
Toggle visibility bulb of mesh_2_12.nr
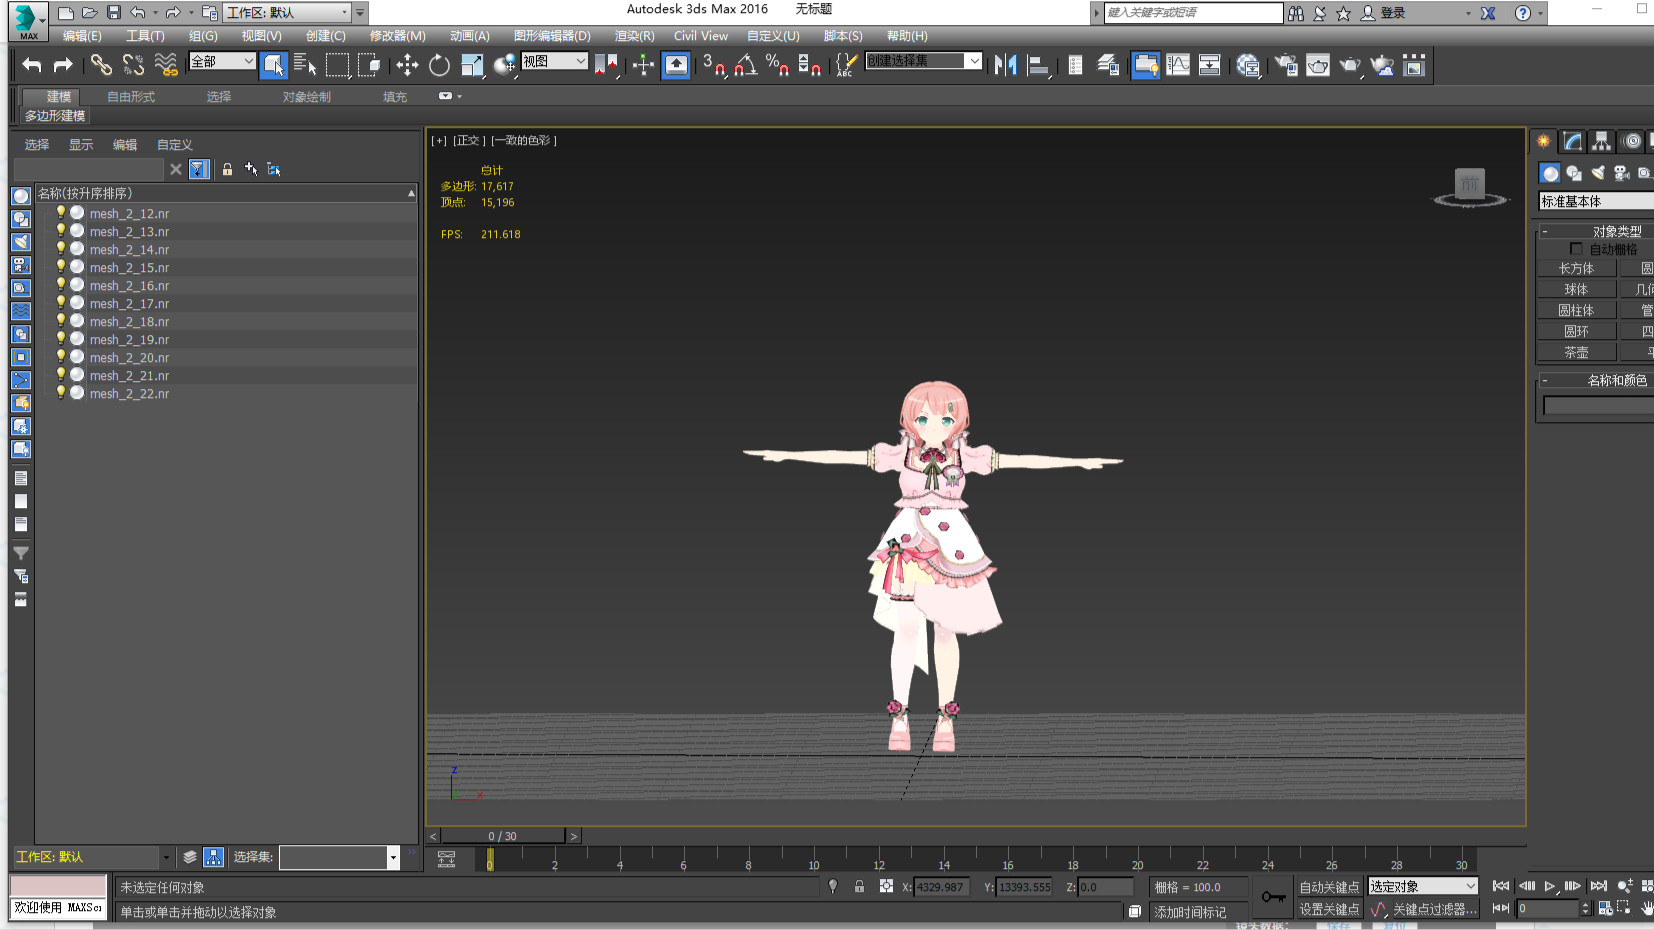60,213
